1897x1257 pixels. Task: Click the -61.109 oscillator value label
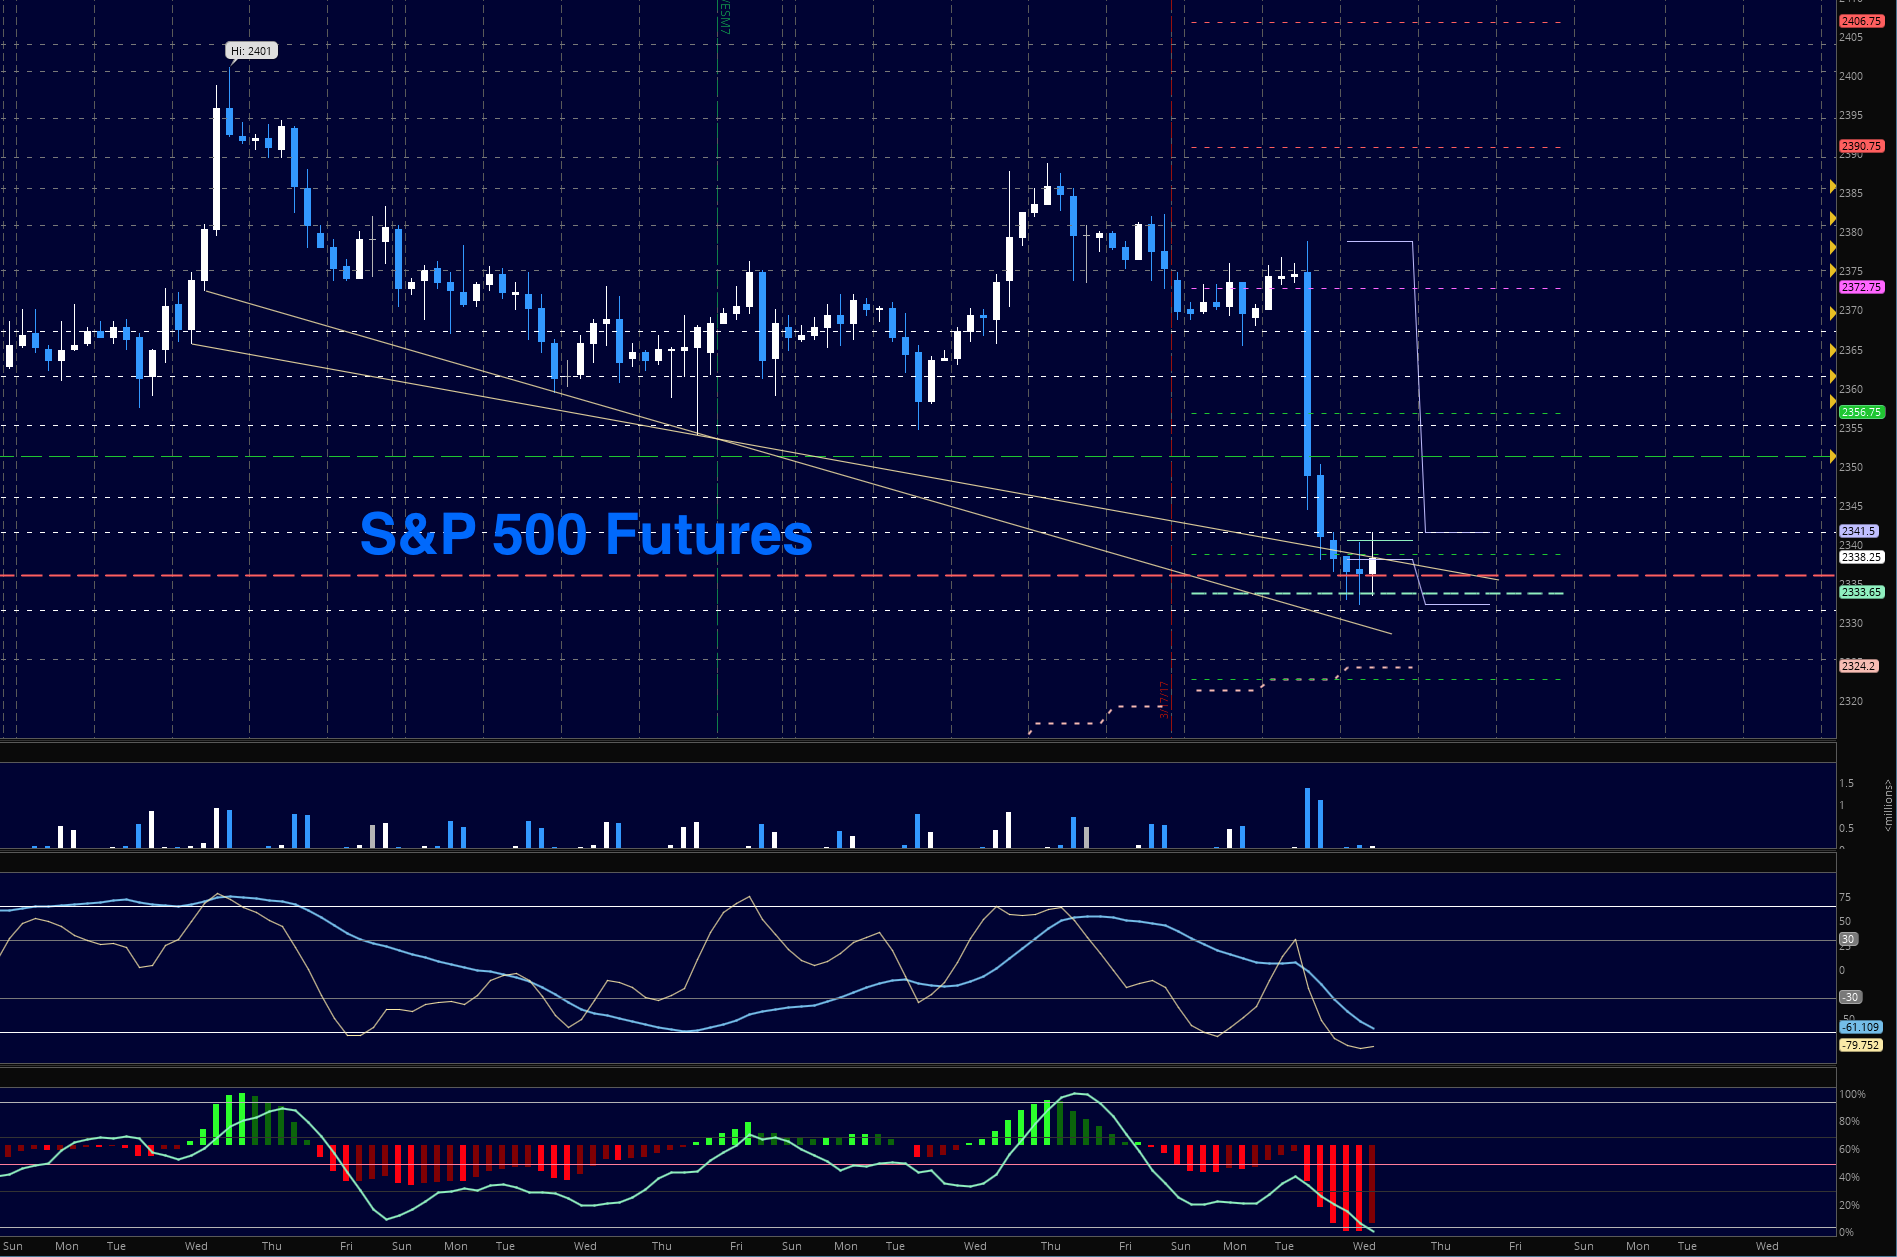(x=1861, y=1027)
